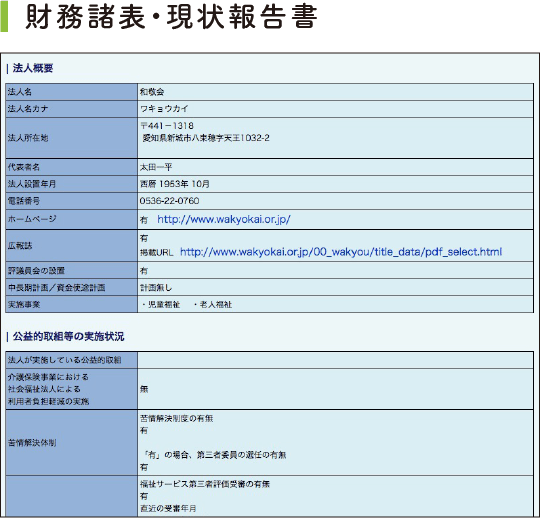This screenshot has height=518, width=540.
Task: Select the 法人設置年月 label cell
Action: click(x=72, y=184)
